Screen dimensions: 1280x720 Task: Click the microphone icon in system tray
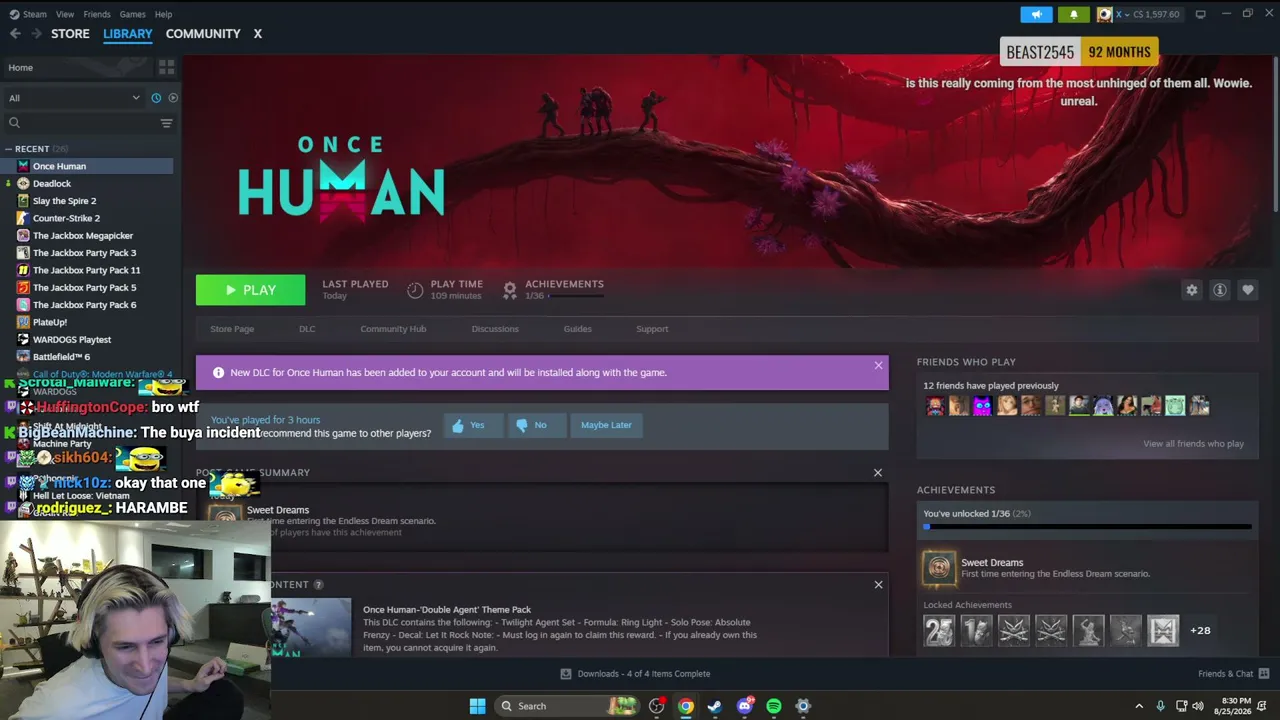pyautogui.click(x=1160, y=706)
